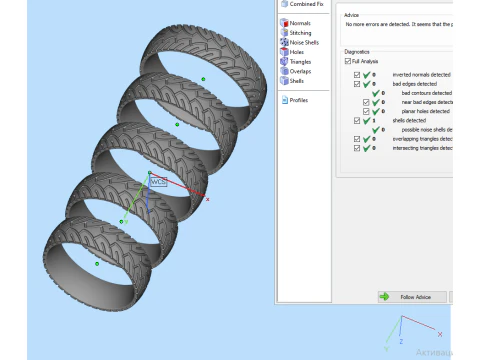480x360 pixels.
Task: Open the Stitching page label
Action: pyautogui.click(x=300, y=33)
